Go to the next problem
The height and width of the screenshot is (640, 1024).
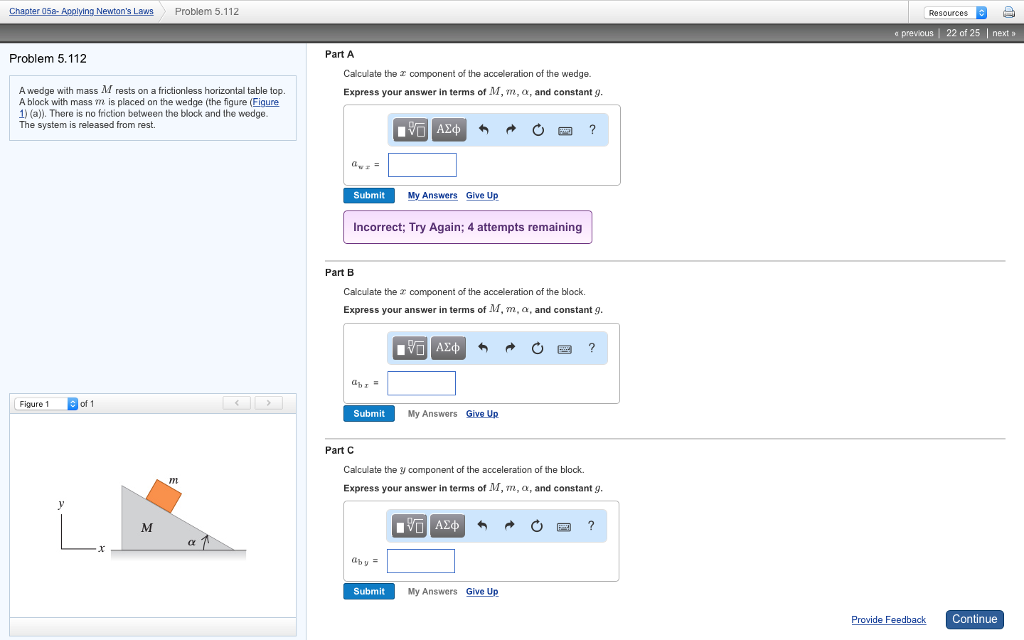(1003, 33)
